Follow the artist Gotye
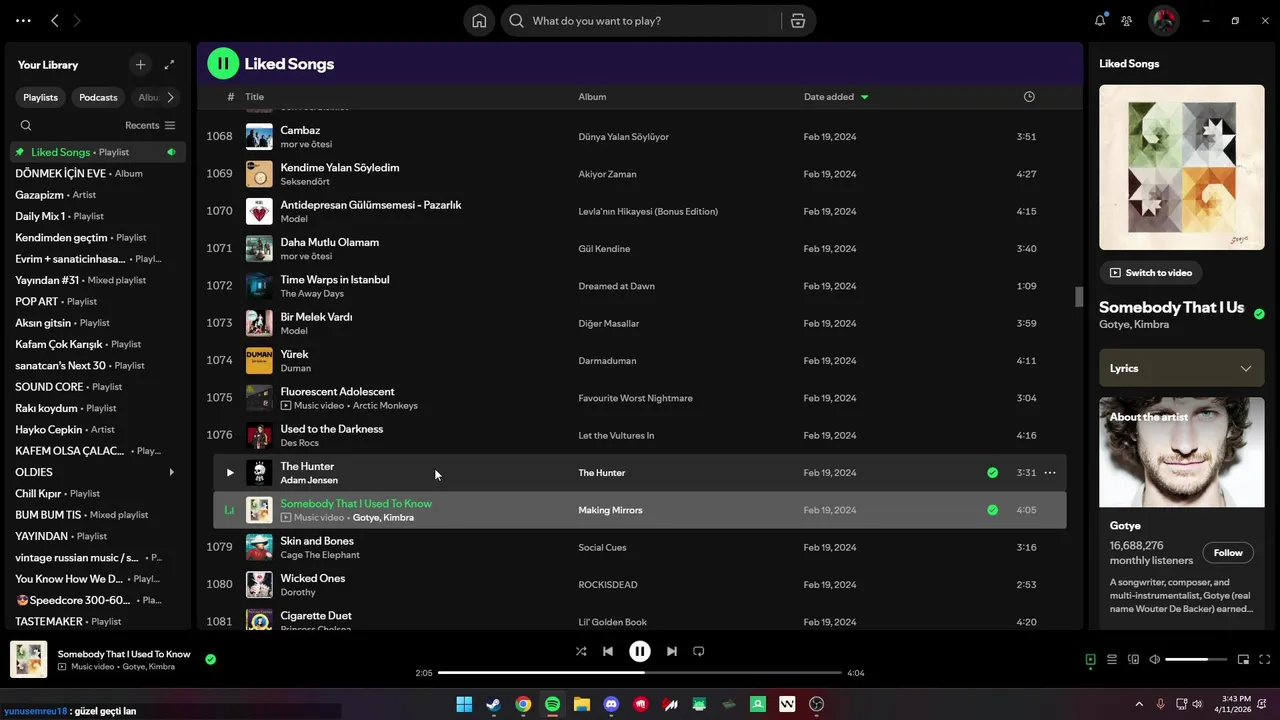 point(1228,553)
